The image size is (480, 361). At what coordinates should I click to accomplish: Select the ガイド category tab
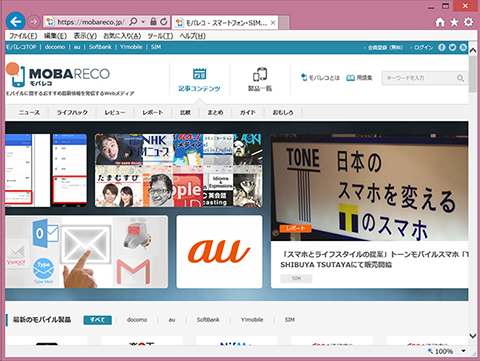pos(248,113)
